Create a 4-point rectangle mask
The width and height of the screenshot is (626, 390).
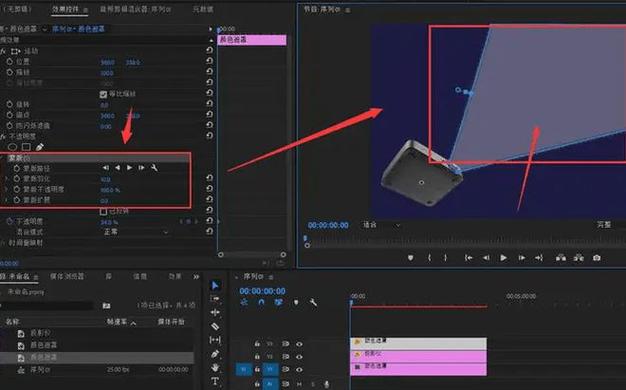pos(26,147)
